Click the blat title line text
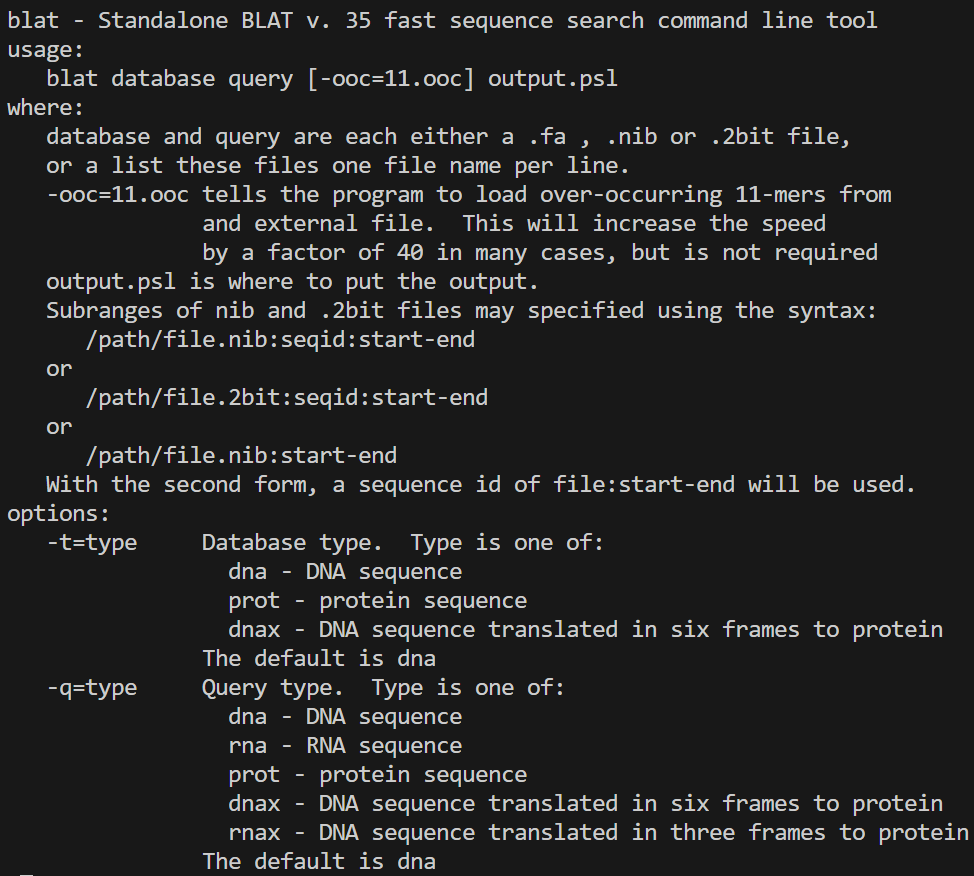974x876 pixels. [442, 21]
